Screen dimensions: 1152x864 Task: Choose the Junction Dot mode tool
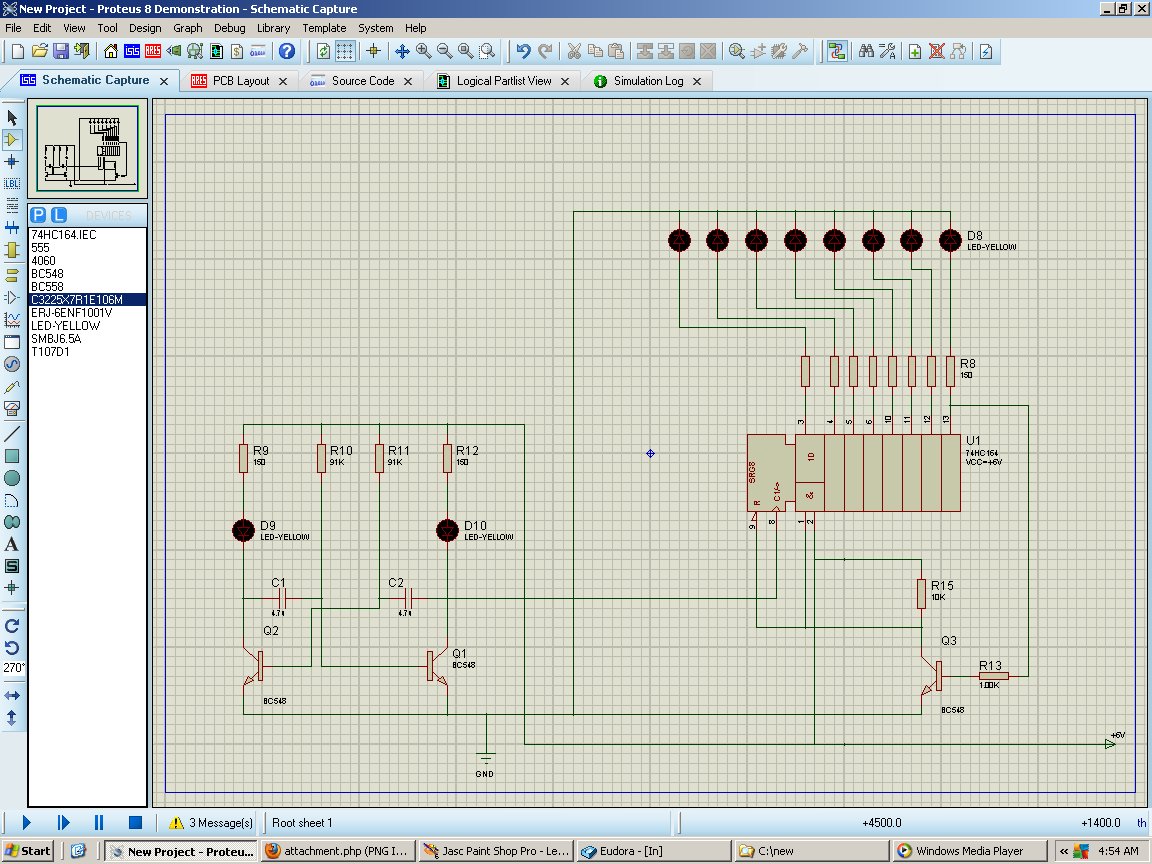pyautogui.click(x=12, y=162)
